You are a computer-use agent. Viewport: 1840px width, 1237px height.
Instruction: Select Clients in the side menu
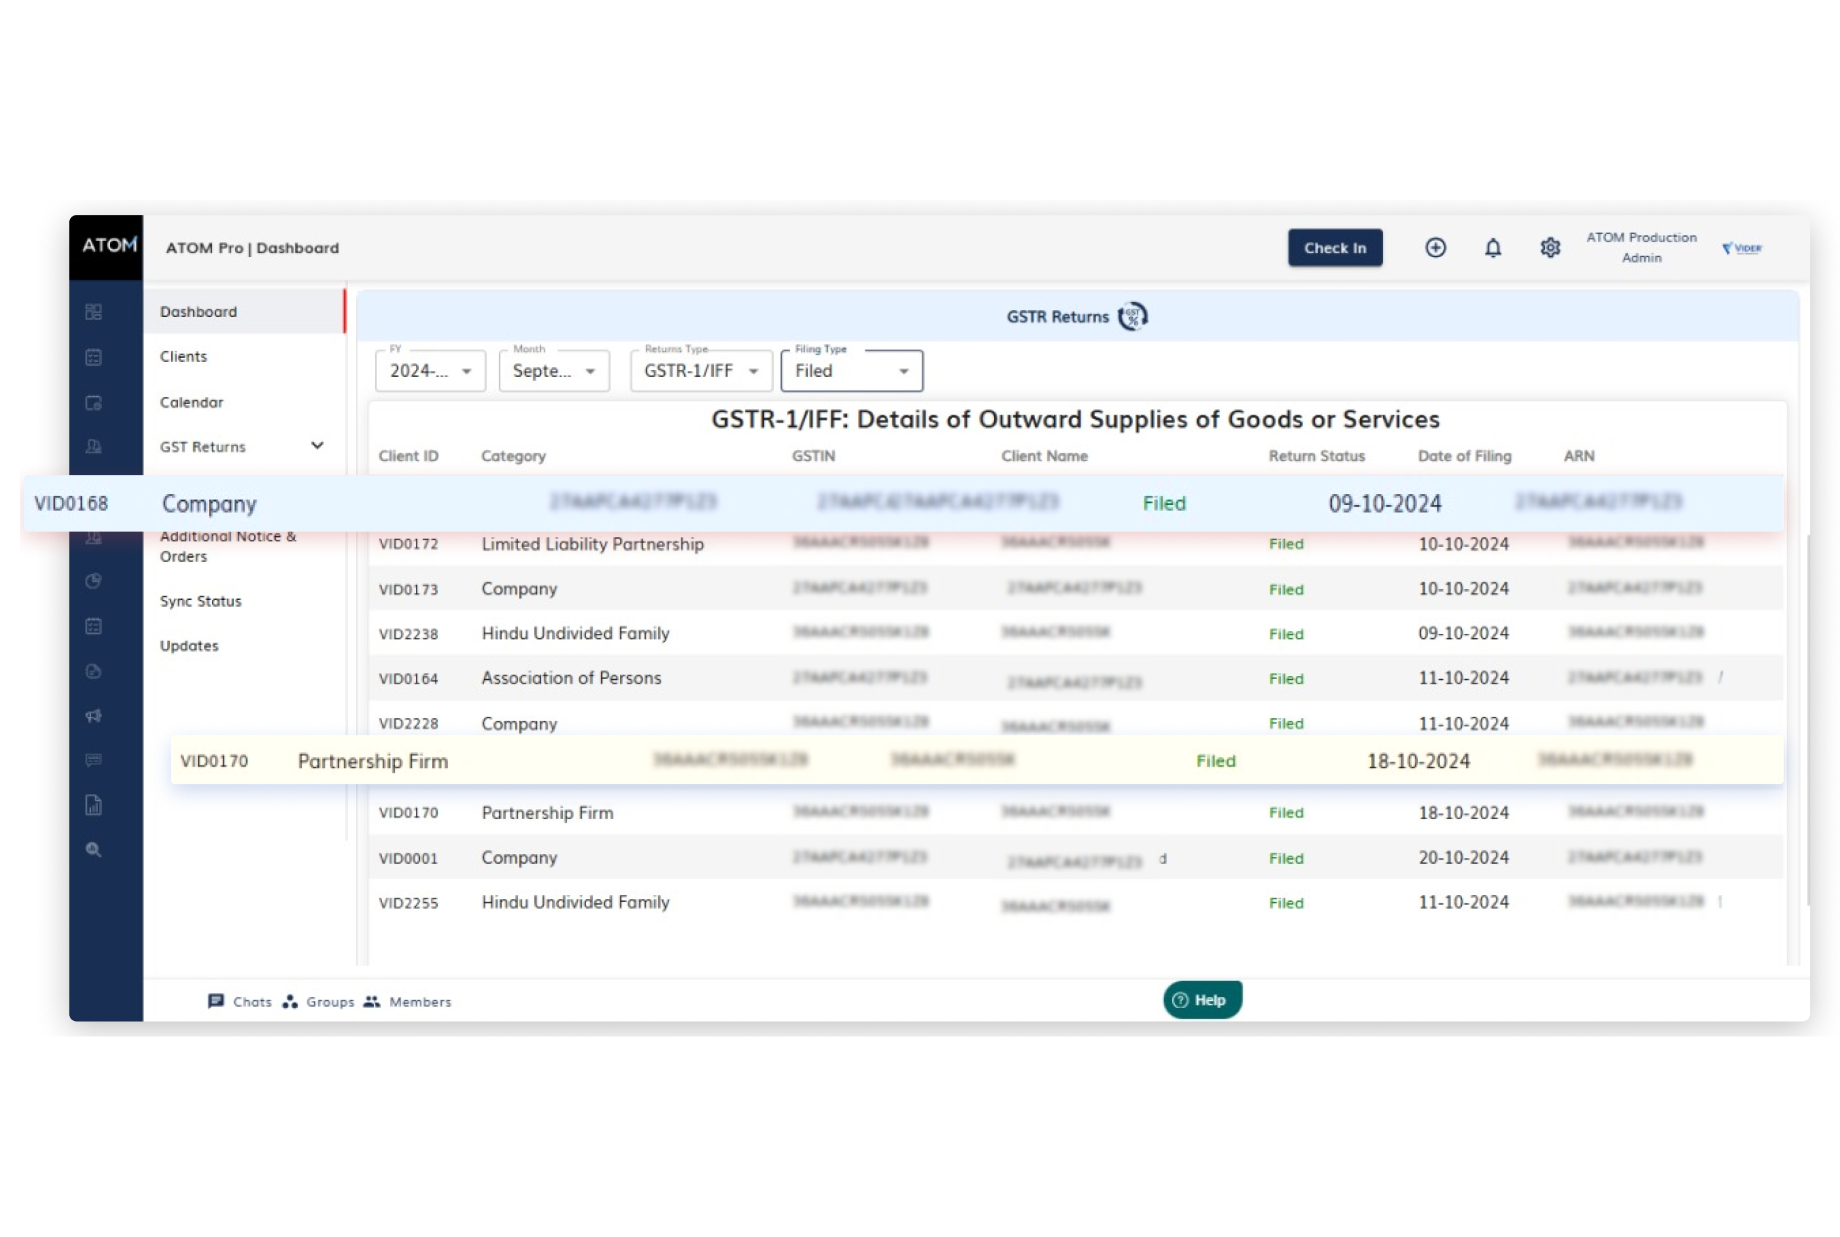click(x=183, y=357)
